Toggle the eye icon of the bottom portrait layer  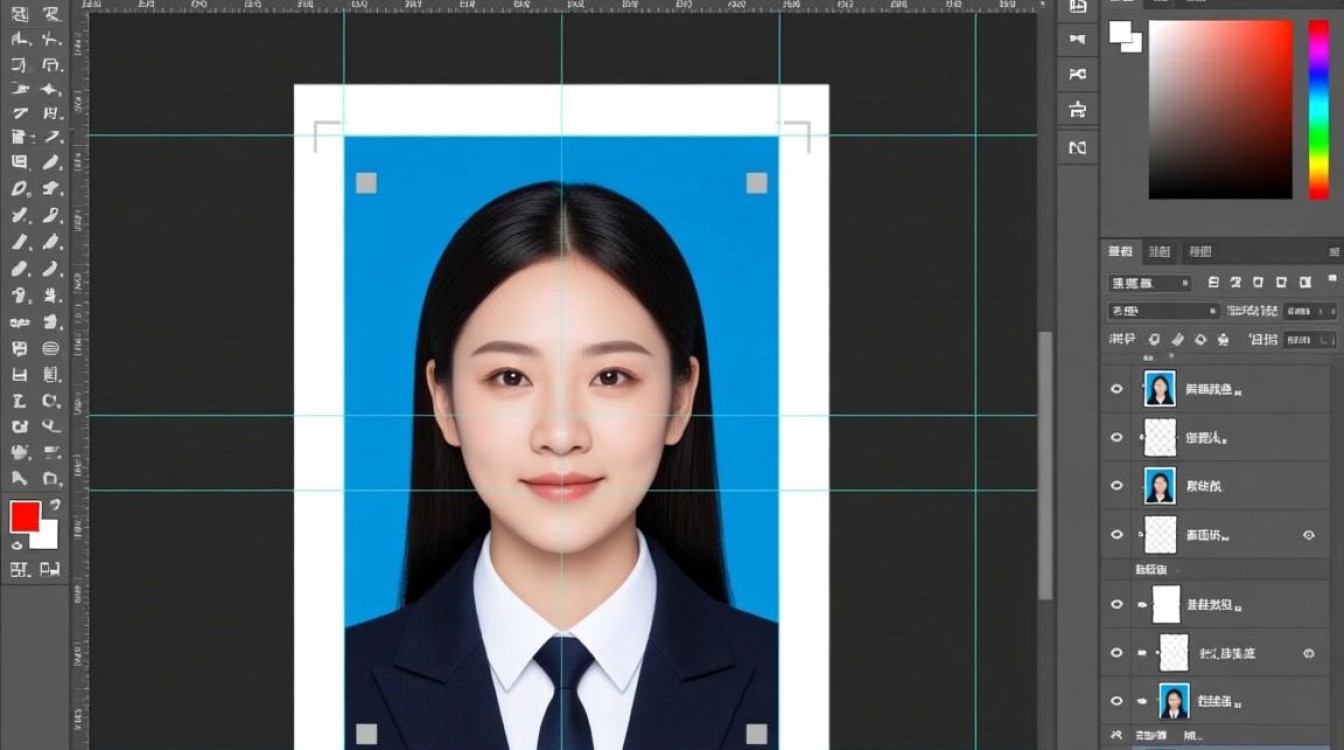click(x=1117, y=701)
